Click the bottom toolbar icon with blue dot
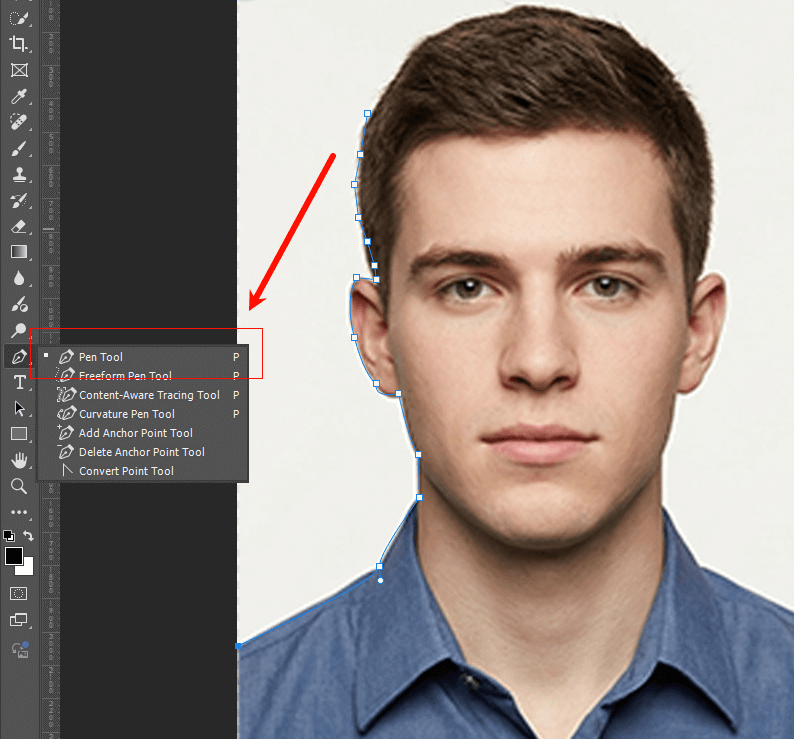Viewport: 794px width, 739px height. click(x=20, y=649)
